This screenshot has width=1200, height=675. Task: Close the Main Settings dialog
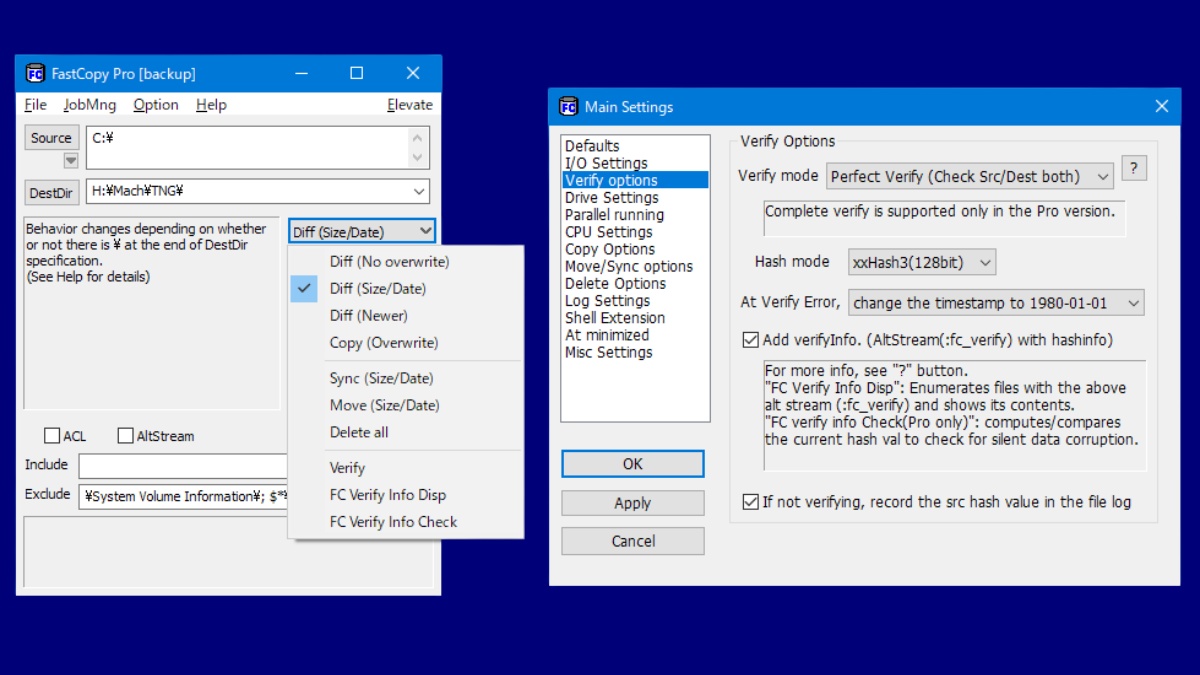[x=1161, y=106]
